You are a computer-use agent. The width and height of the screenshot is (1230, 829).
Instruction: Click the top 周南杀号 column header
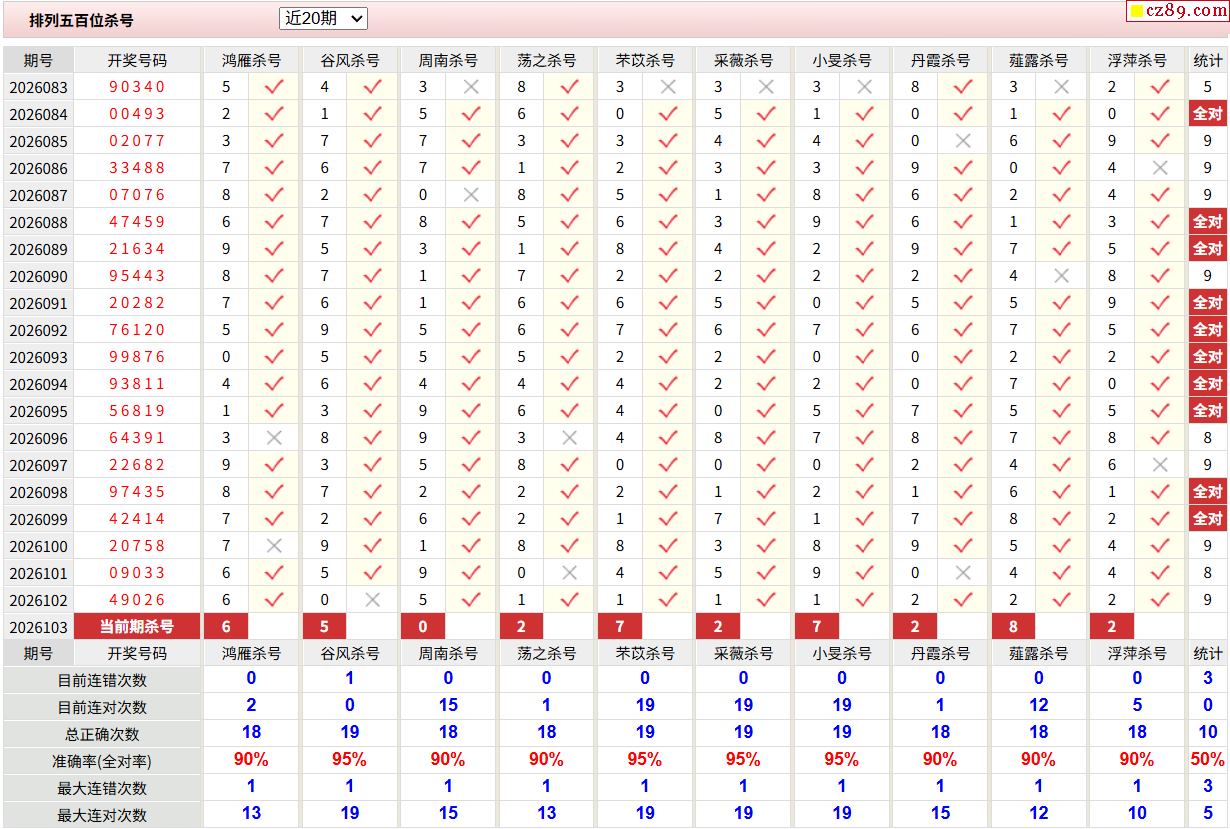pos(448,61)
